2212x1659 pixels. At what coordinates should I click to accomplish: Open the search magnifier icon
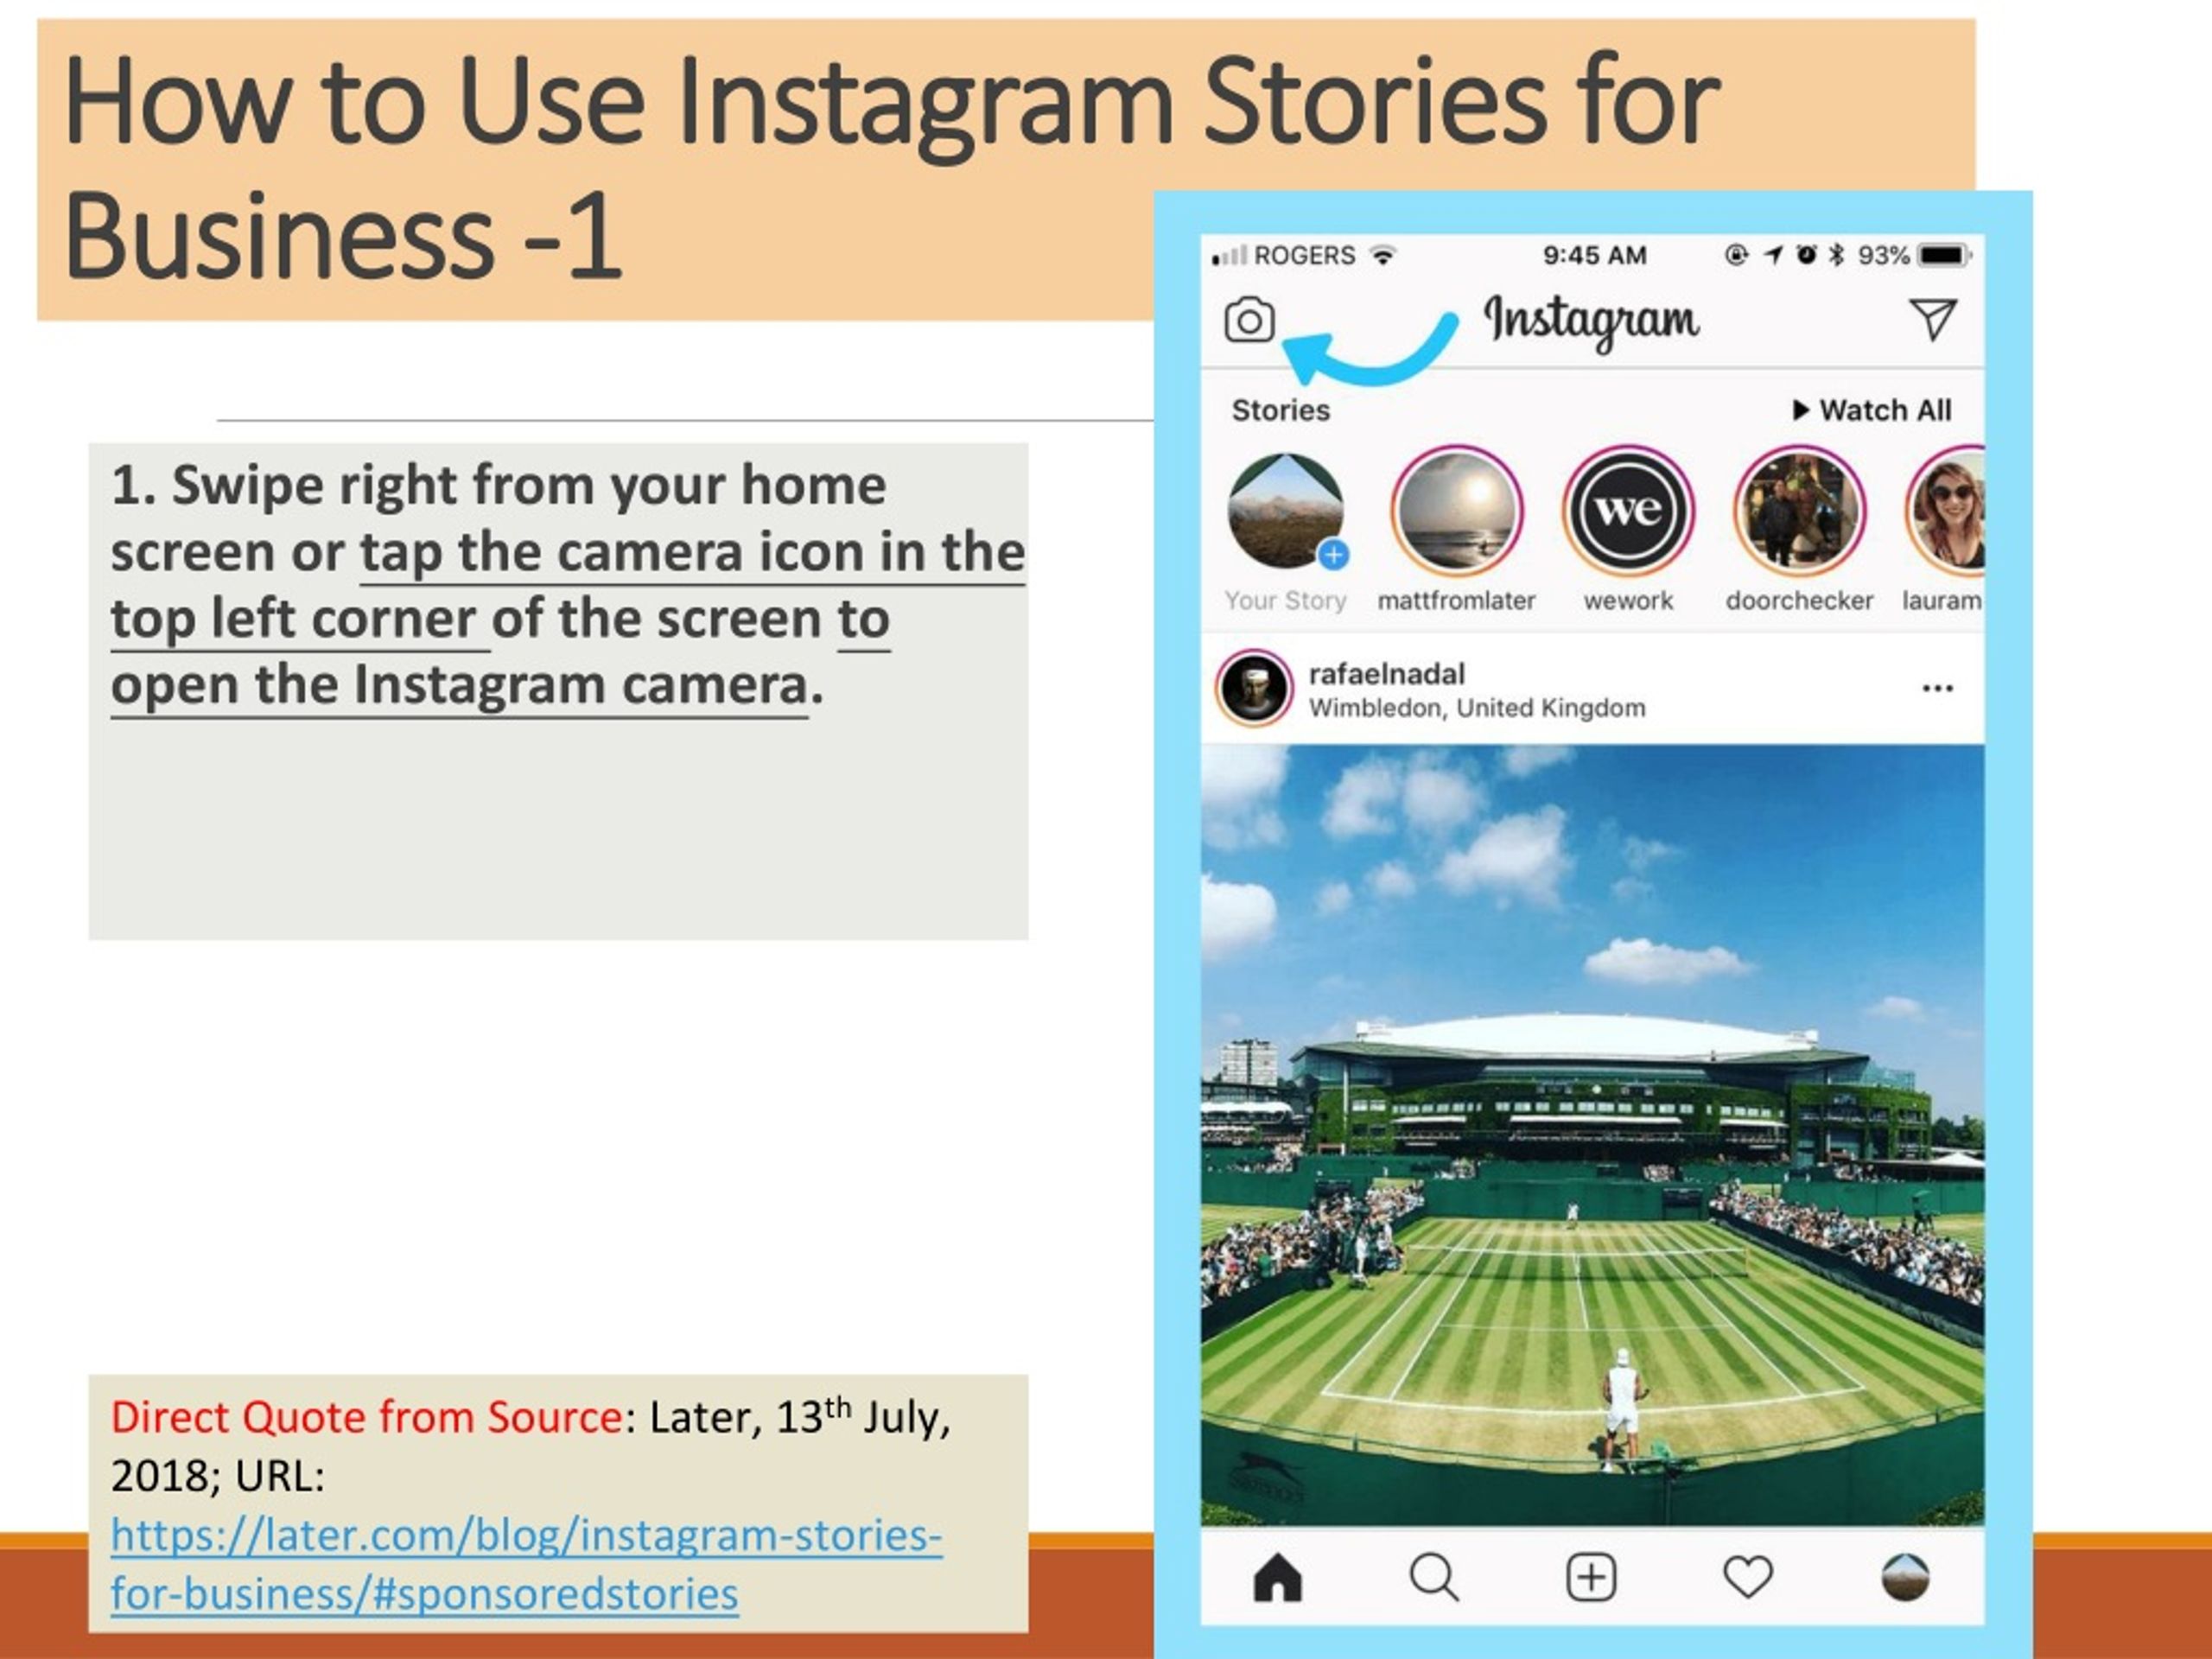[1434, 1578]
